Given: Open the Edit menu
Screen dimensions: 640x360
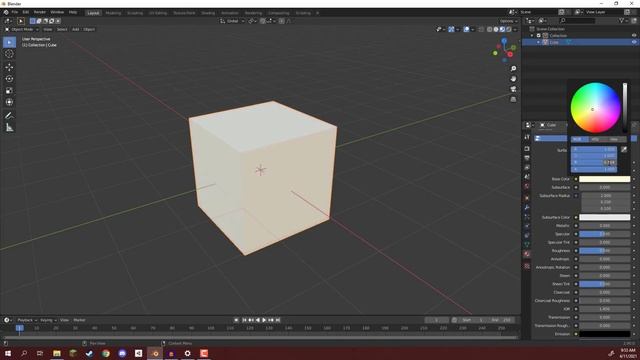Looking at the screenshot, I should 26,12.
